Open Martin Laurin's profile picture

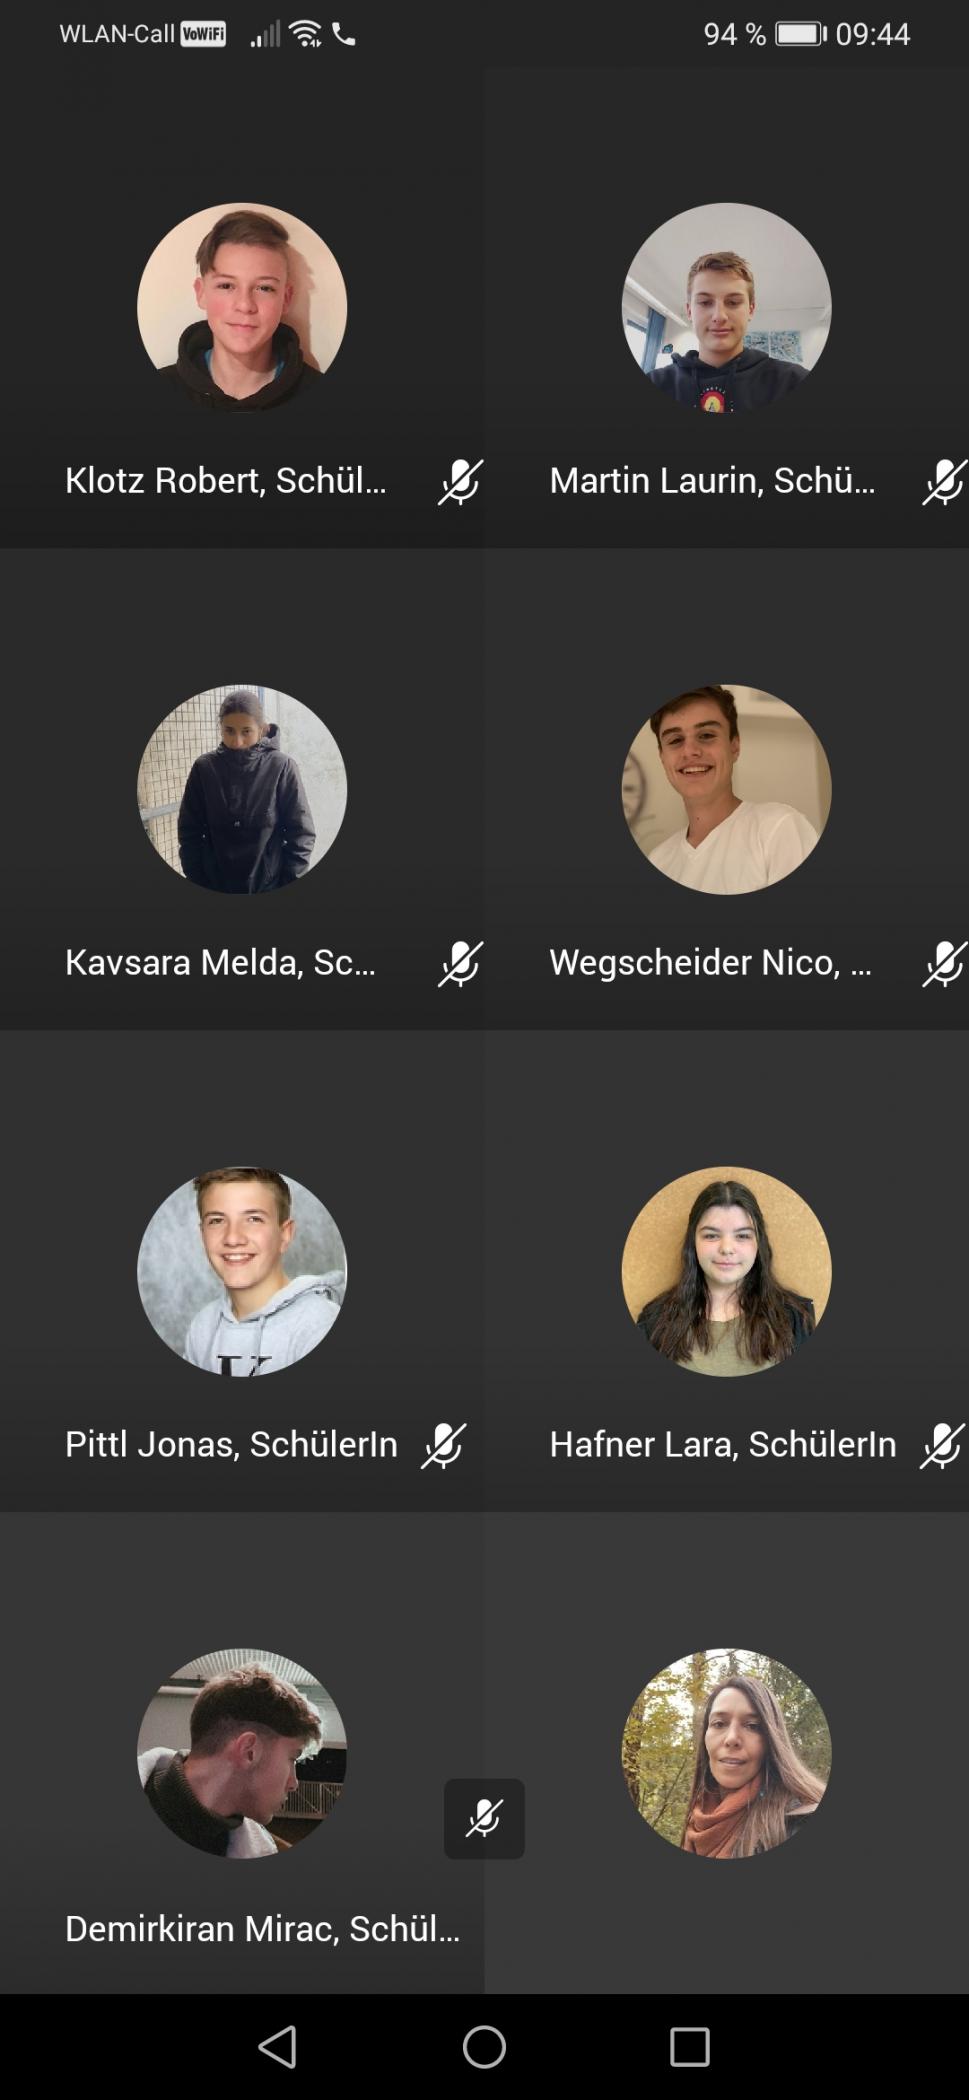[x=726, y=308]
